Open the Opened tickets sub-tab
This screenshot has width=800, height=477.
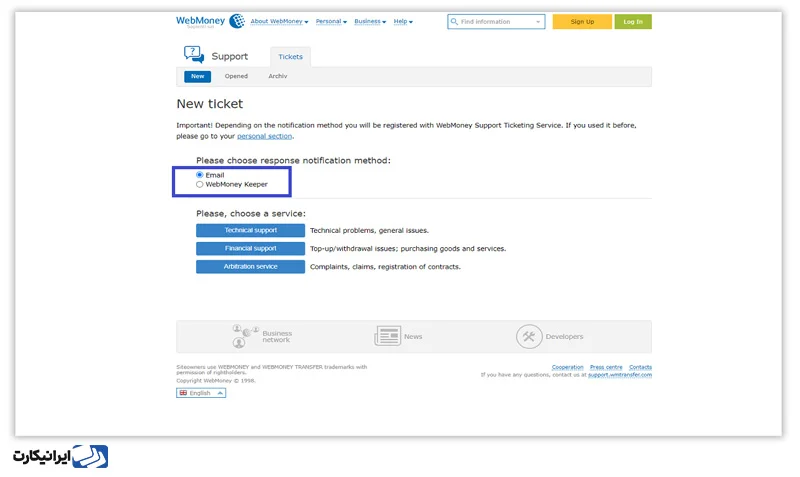236,76
